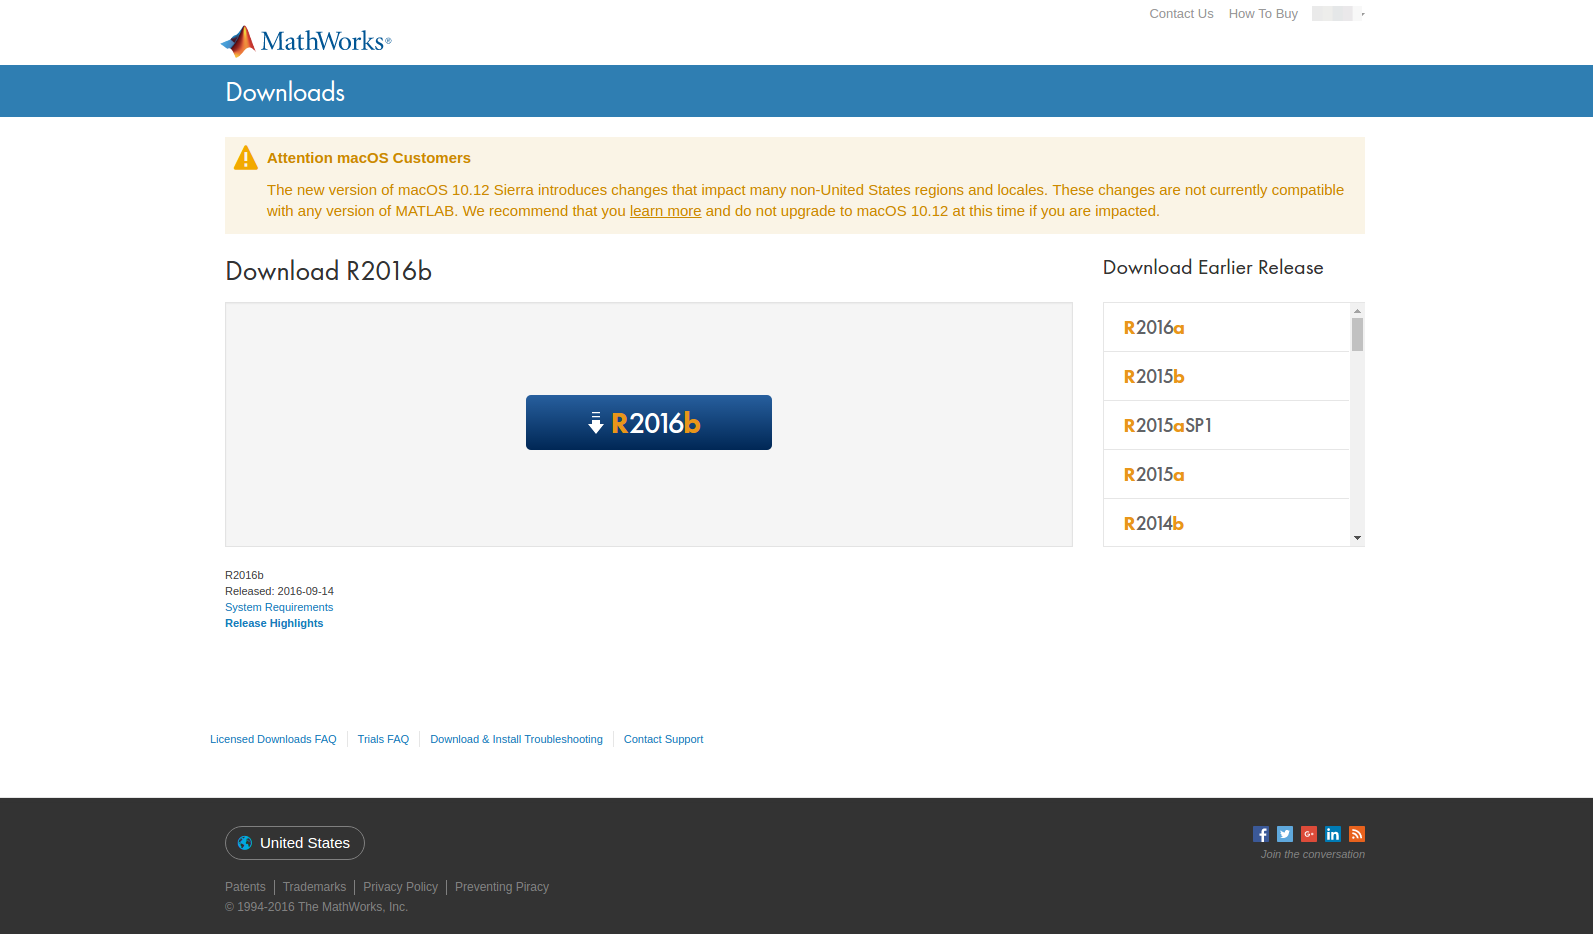The width and height of the screenshot is (1594, 934).
Task: Click 'Attention macOS Customers' notice title
Action: (x=369, y=158)
